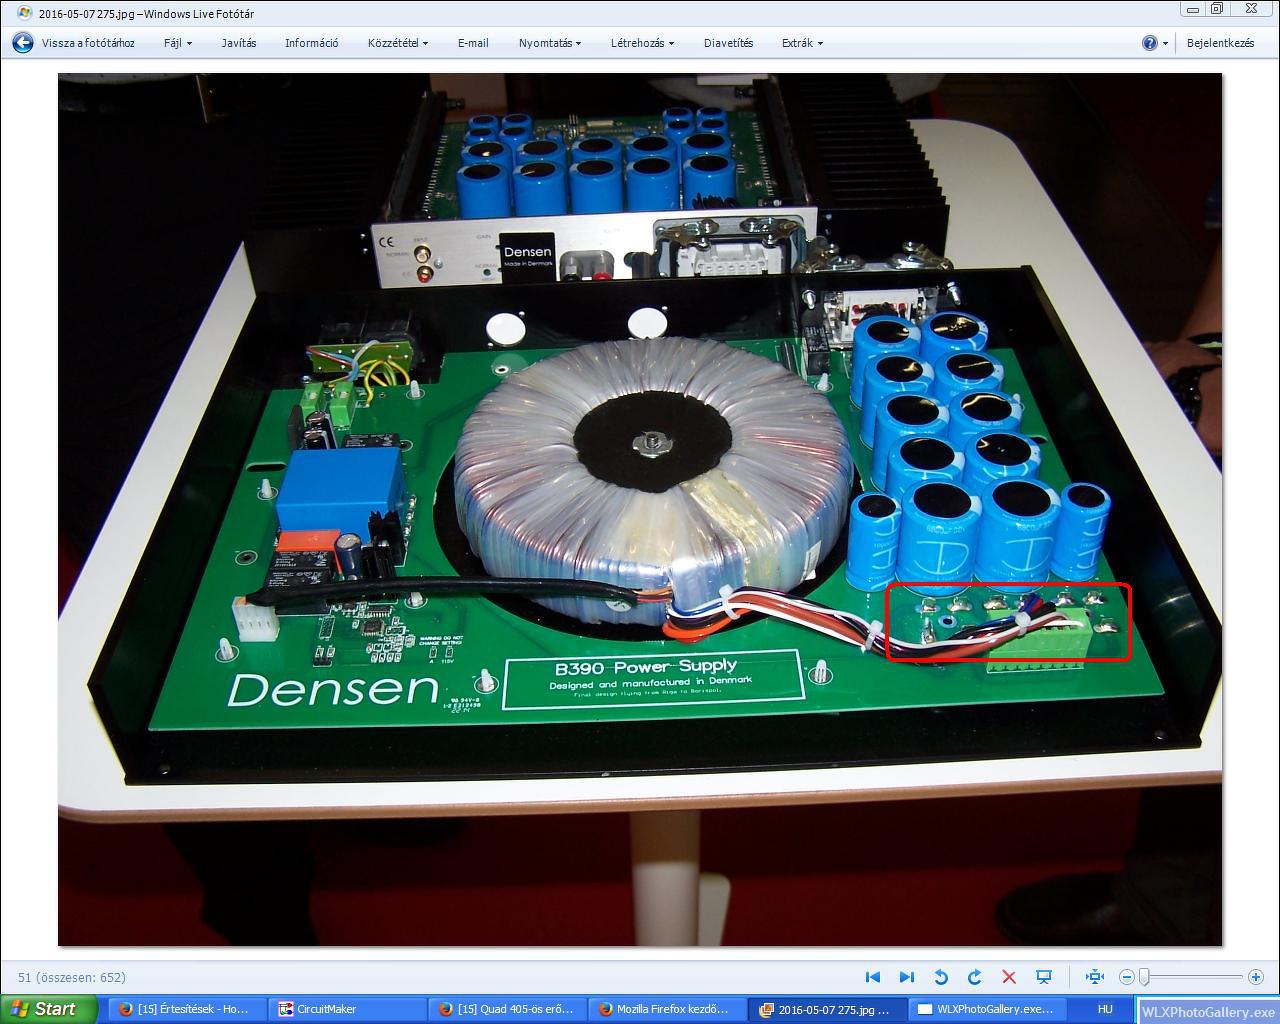Click the fit-to-window icon
This screenshot has width=1280, height=1024.
(1095, 977)
